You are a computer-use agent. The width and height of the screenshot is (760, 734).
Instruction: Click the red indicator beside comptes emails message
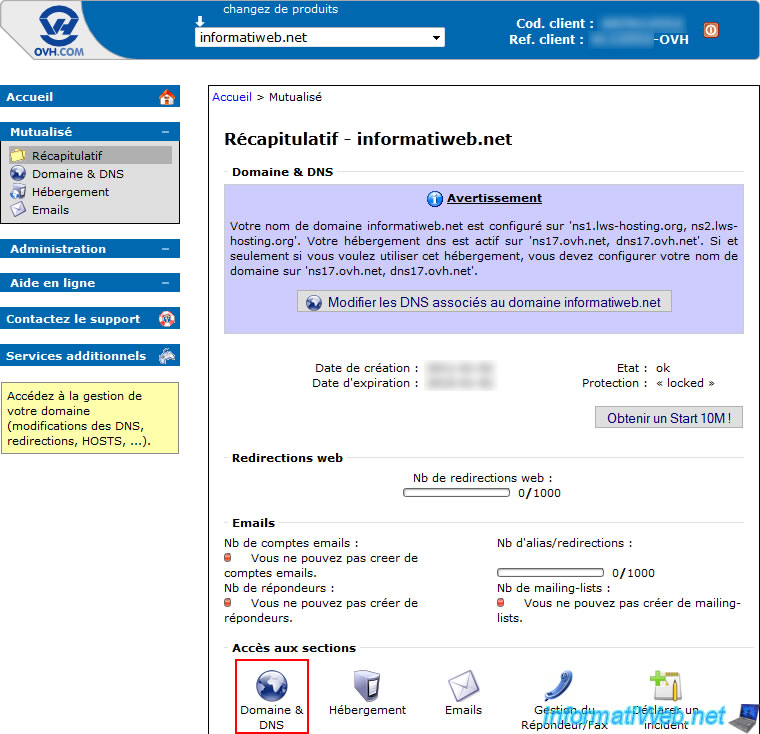[227, 558]
